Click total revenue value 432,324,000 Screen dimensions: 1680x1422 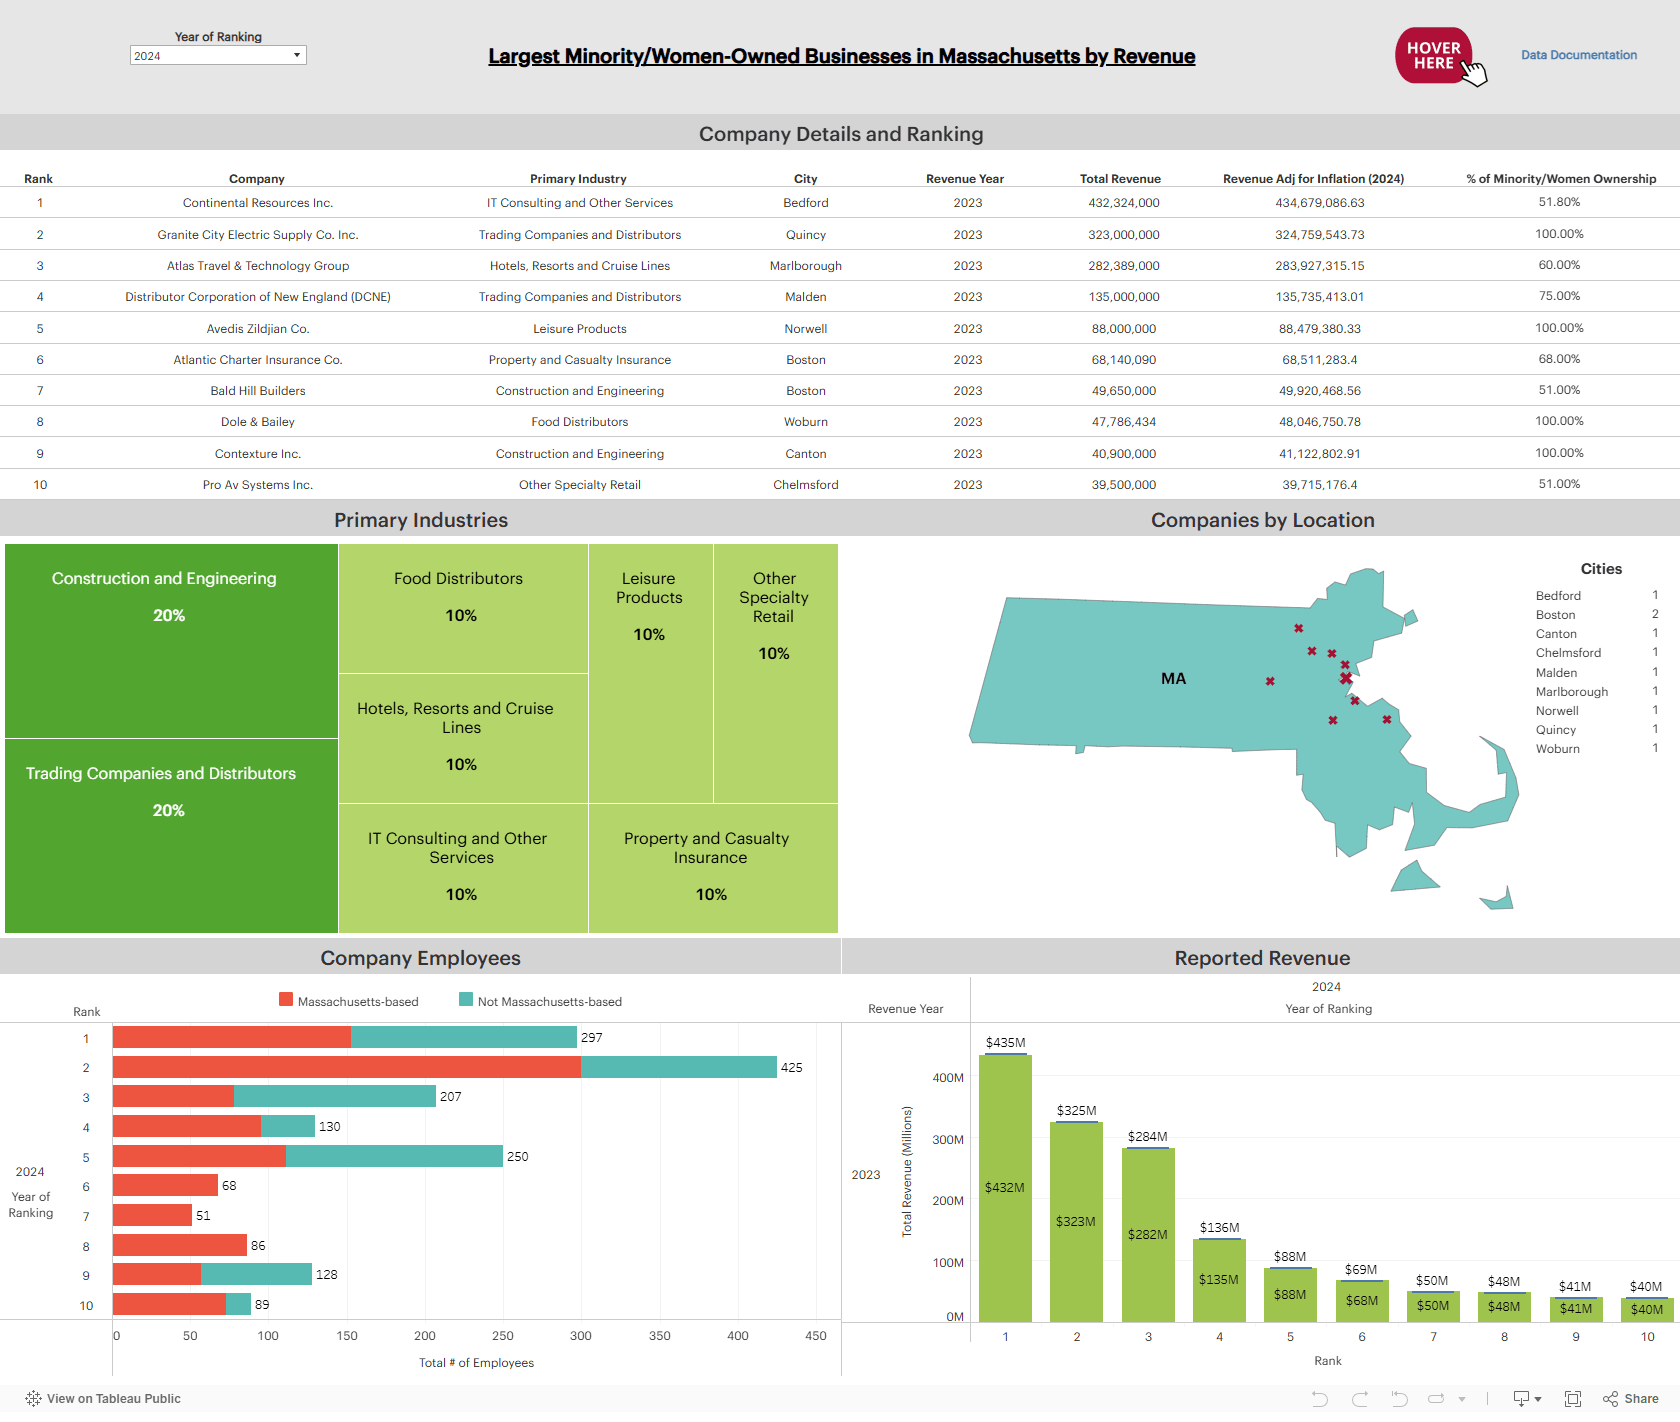point(1124,203)
